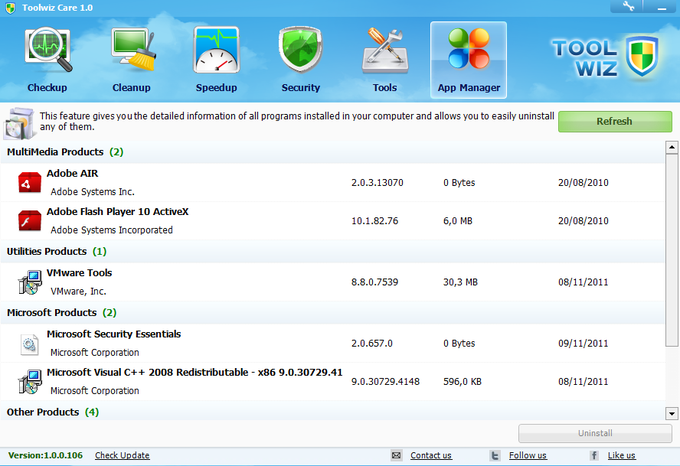The height and width of the screenshot is (466, 680).
Task: Click the Toolwiz shield logo
Action: [642, 56]
